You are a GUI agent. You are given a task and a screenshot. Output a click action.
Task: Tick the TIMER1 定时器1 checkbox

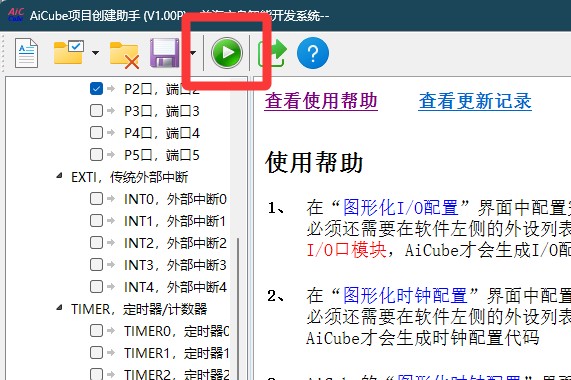[97, 352]
